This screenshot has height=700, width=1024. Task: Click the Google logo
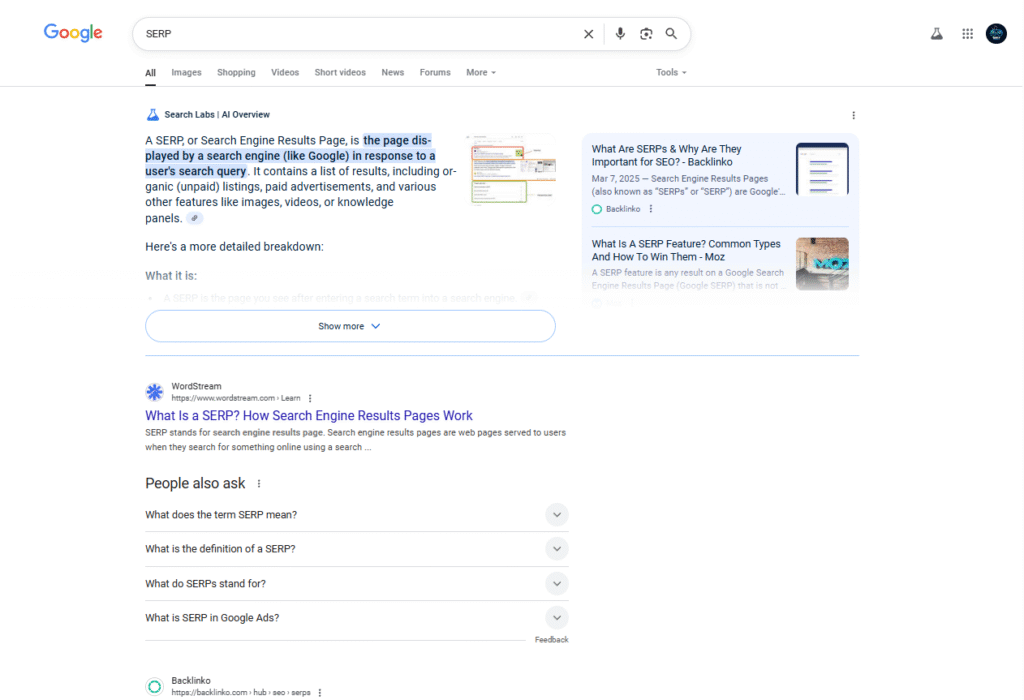pos(72,33)
